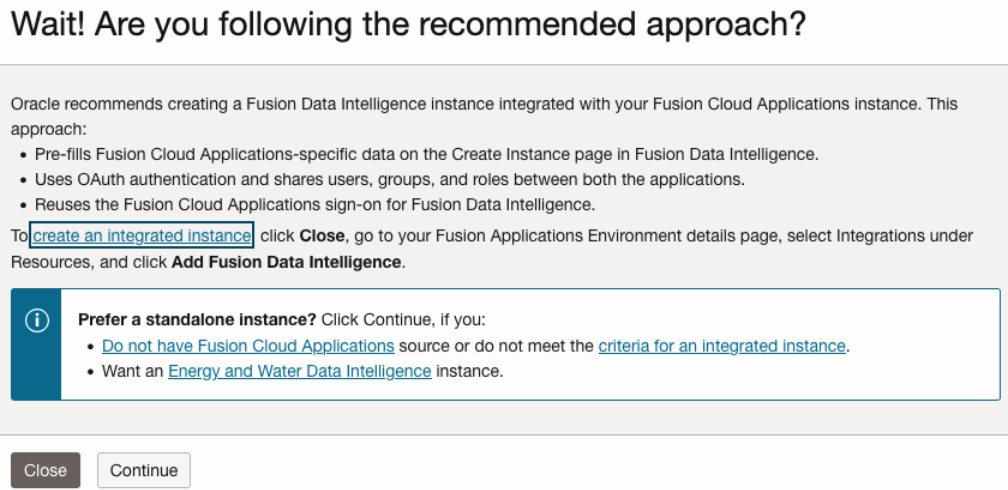Click the info icon in the blue banner
Viewport: 1008px width, 490px height.
(x=36, y=320)
